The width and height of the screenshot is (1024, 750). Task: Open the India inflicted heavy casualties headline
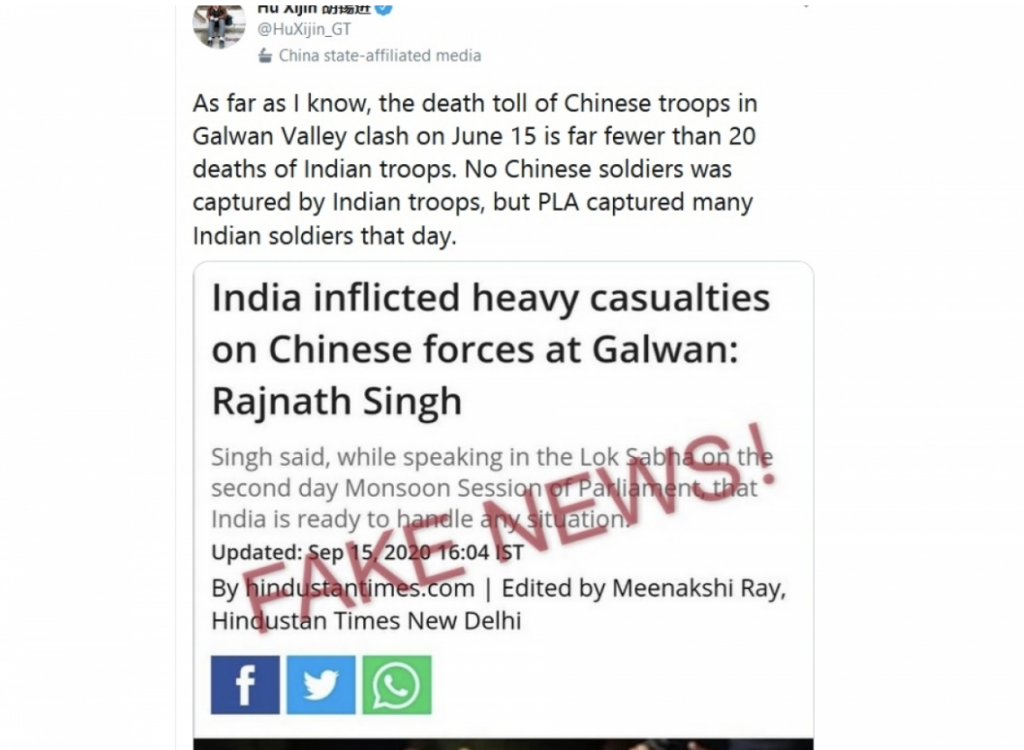click(x=491, y=350)
